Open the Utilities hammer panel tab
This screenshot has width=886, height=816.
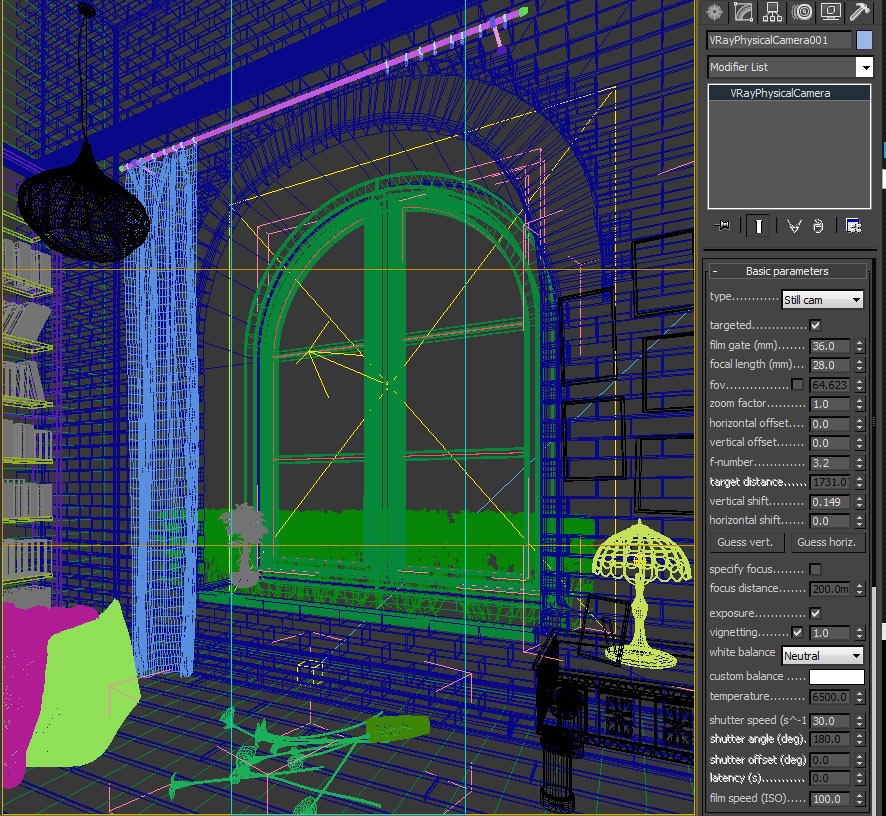click(859, 12)
